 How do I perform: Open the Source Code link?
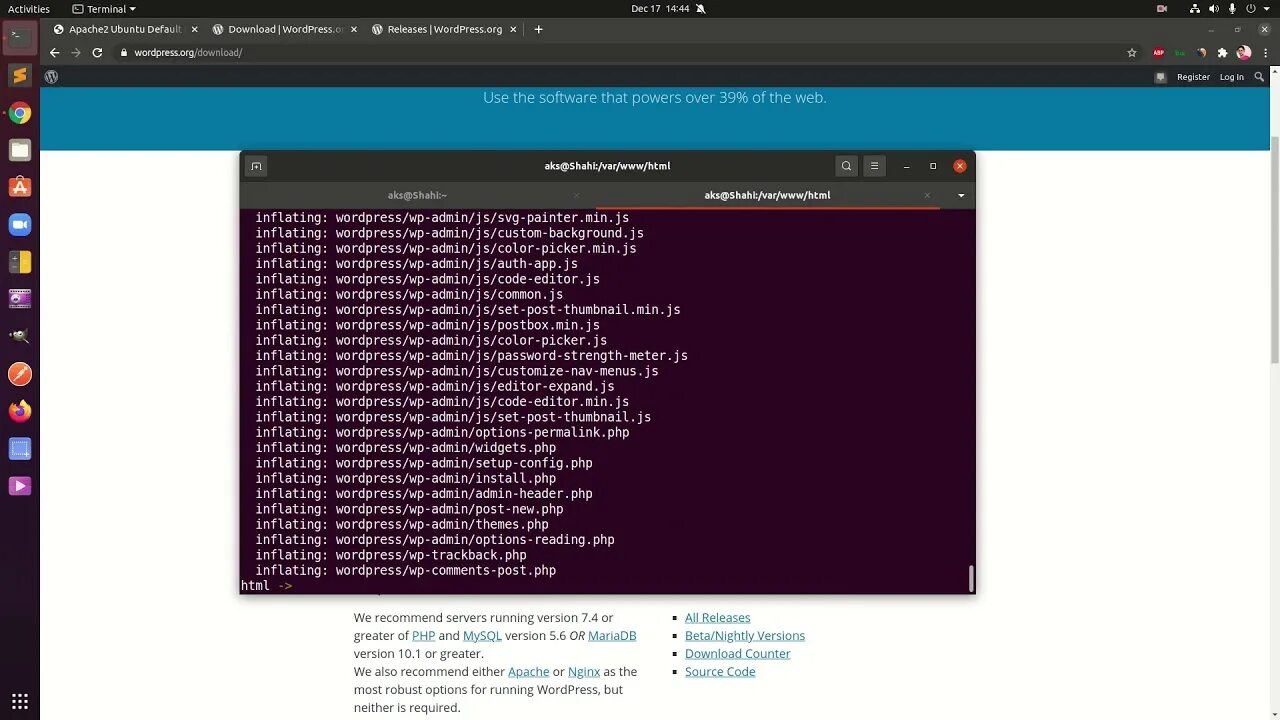point(720,672)
